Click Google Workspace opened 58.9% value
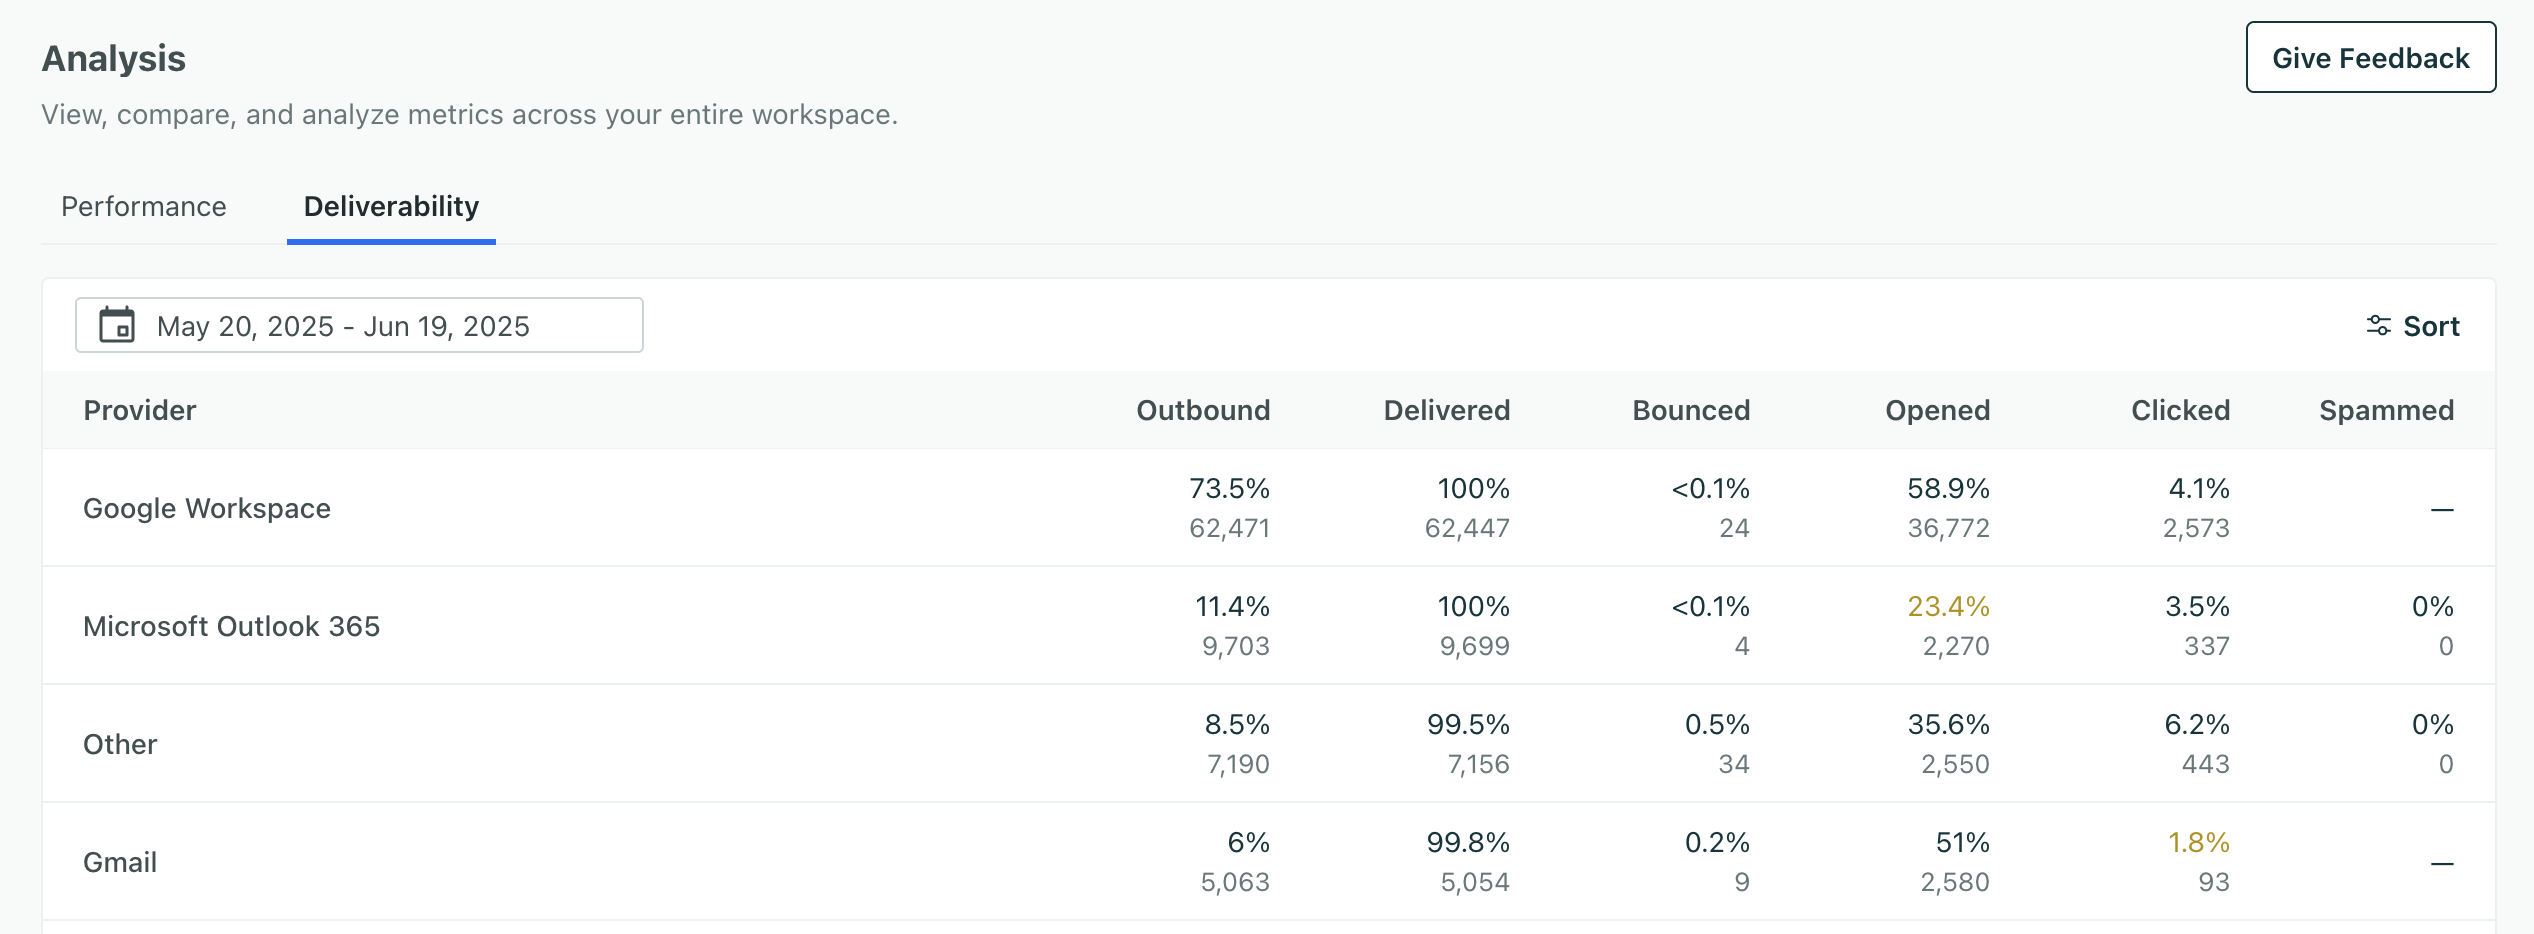The height and width of the screenshot is (934, 2534). (1948, 488)
